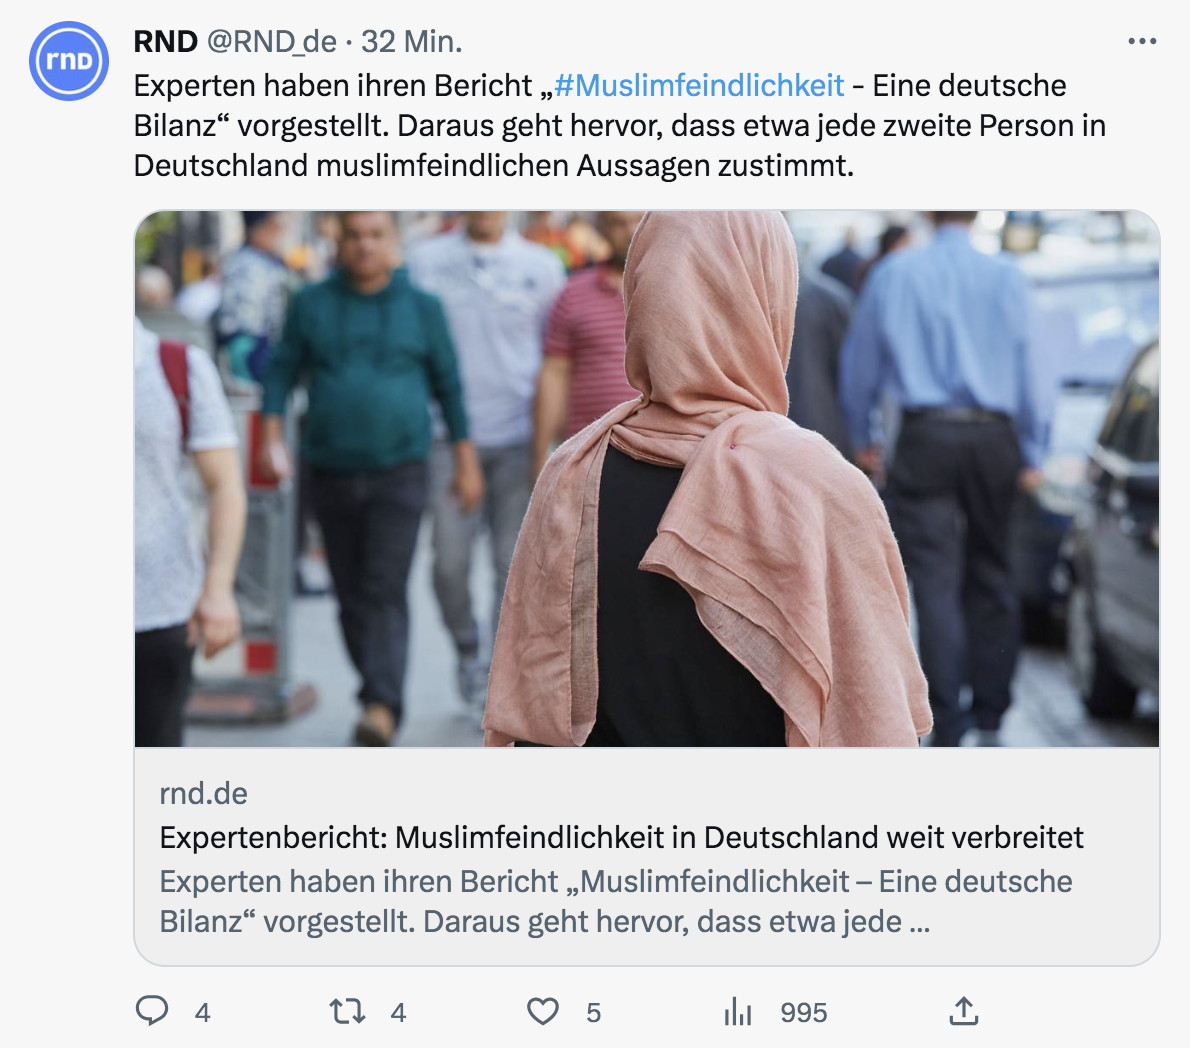Like the tweet with heart icon
The width and height of the screenshot is (1190, 1048).
543,1012
